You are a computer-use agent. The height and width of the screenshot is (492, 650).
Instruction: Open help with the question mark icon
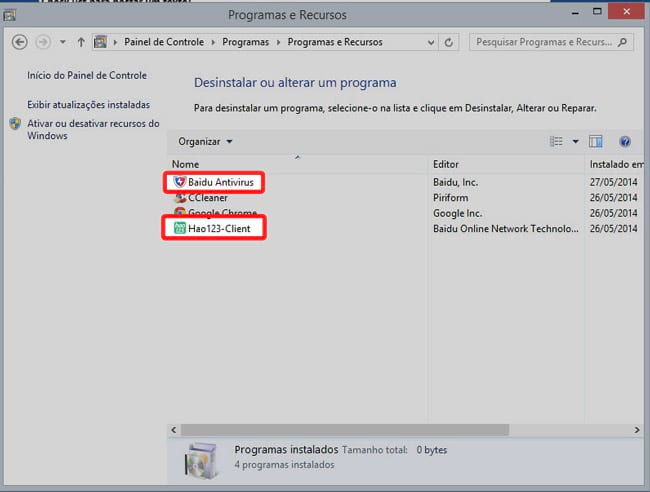click(625, 142)
